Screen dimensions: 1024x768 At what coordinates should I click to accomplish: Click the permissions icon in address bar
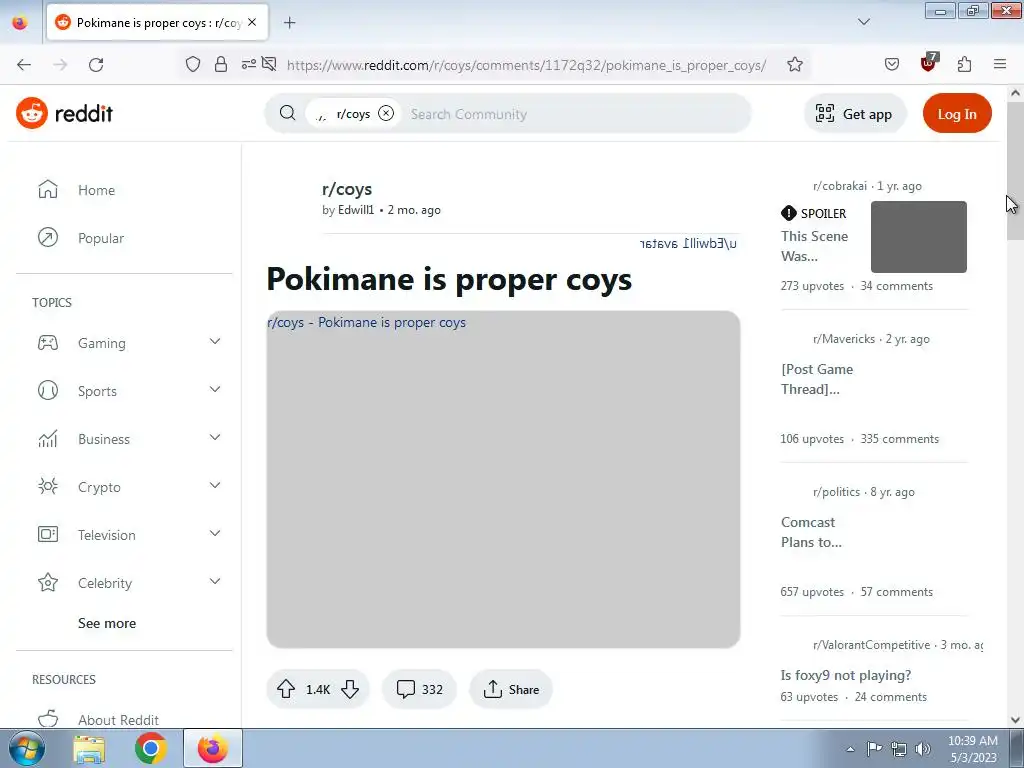[x=249, y=64]
